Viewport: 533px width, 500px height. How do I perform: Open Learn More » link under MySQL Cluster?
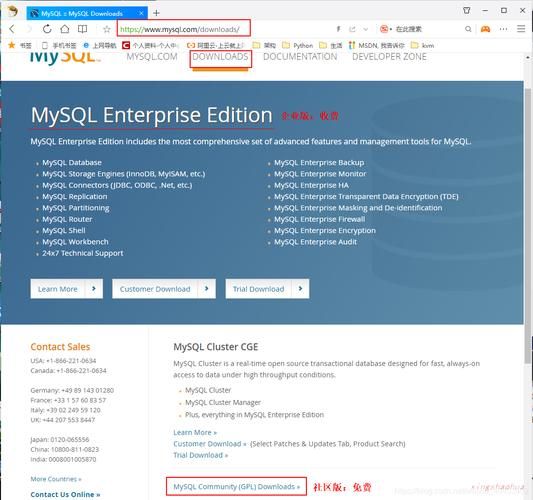point(195,433)
